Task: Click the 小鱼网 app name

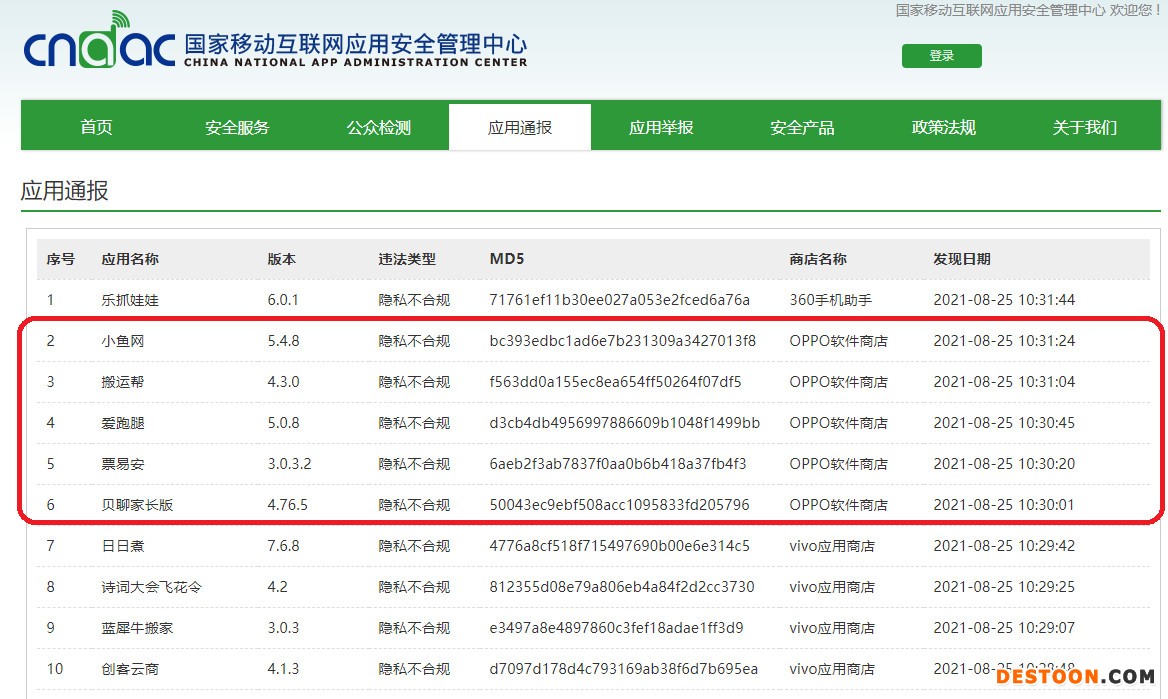Action: tap(123, 341)
